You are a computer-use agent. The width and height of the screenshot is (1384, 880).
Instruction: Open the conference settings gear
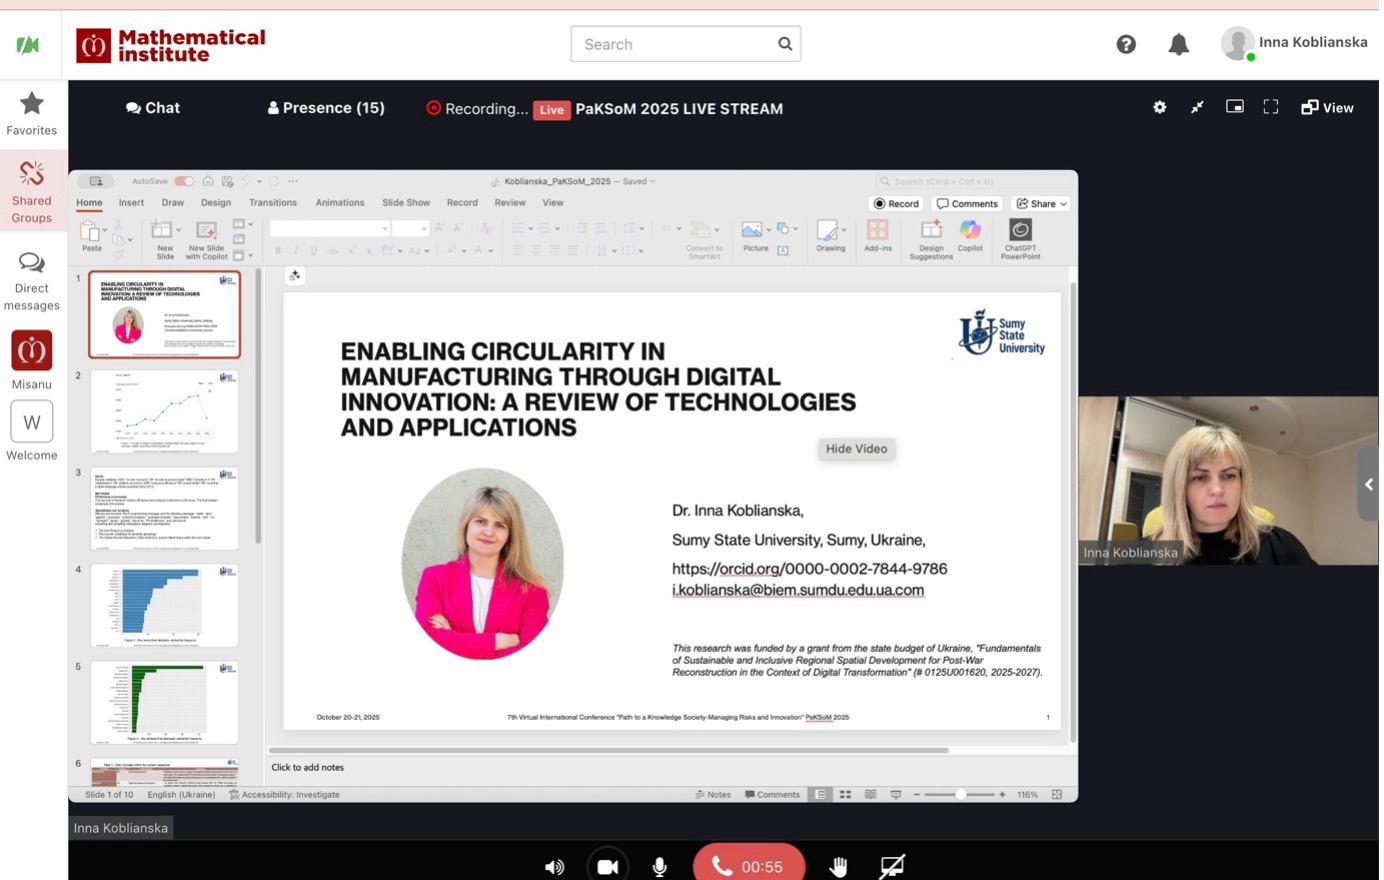1159,108
